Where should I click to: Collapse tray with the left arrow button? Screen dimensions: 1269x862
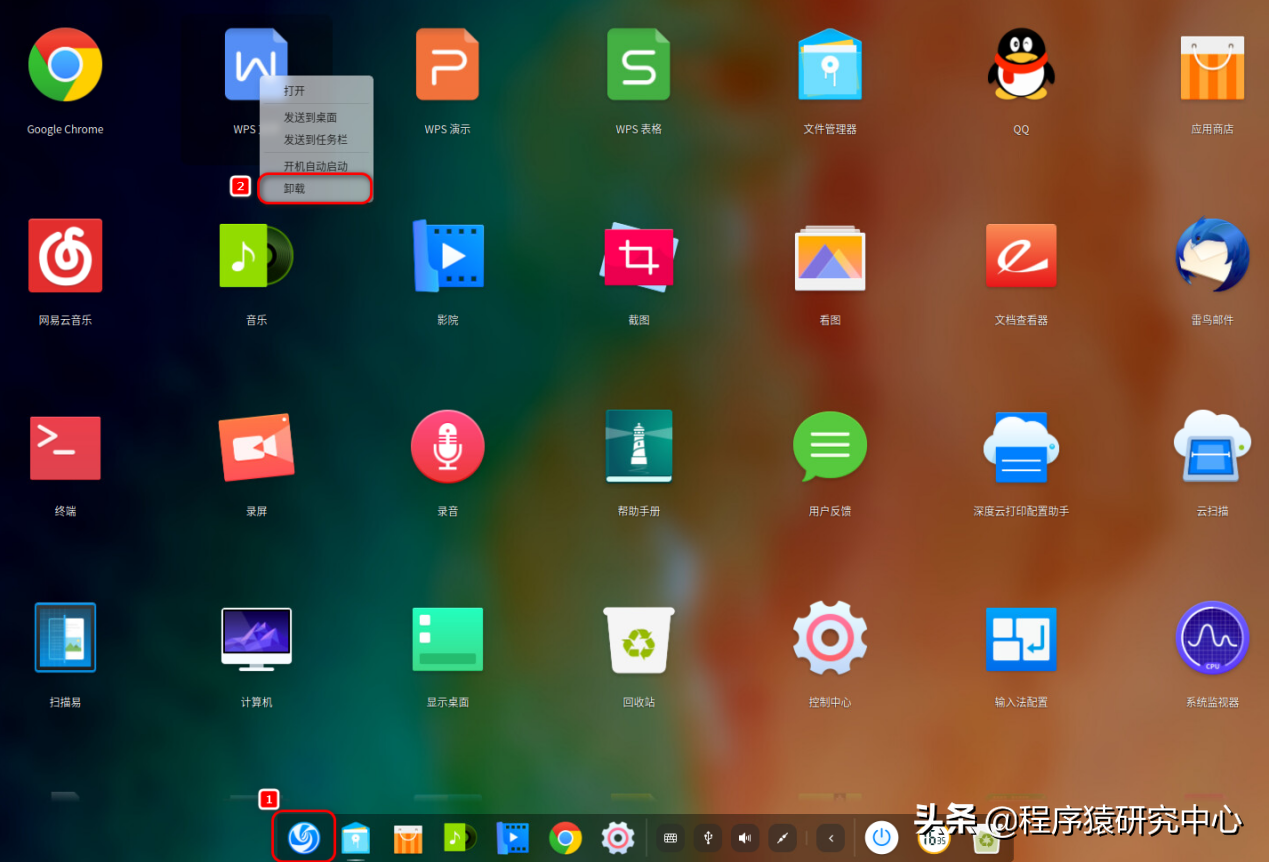click(830, 838)
